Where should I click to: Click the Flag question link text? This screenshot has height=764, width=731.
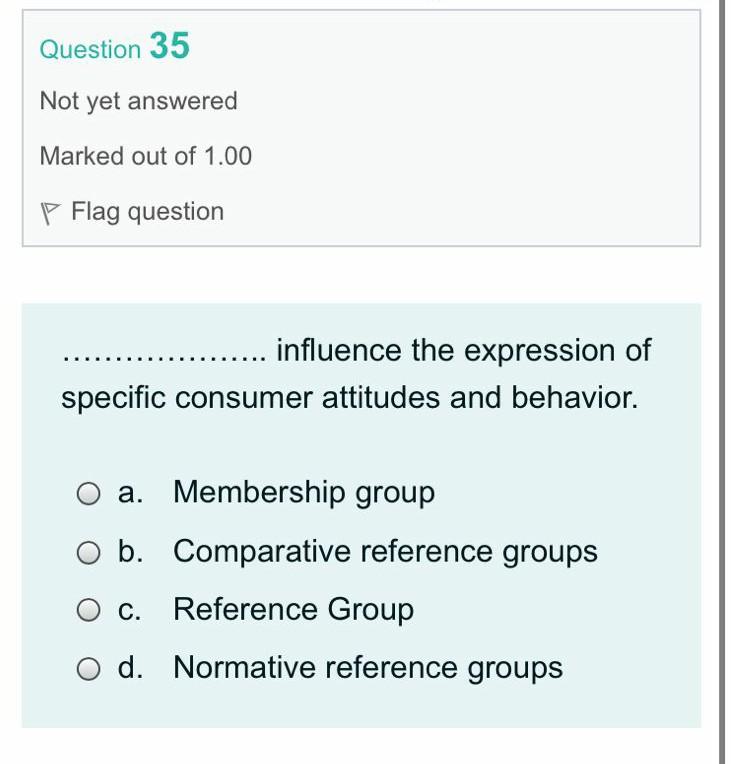pyautogui.click(x=147, y=212)
